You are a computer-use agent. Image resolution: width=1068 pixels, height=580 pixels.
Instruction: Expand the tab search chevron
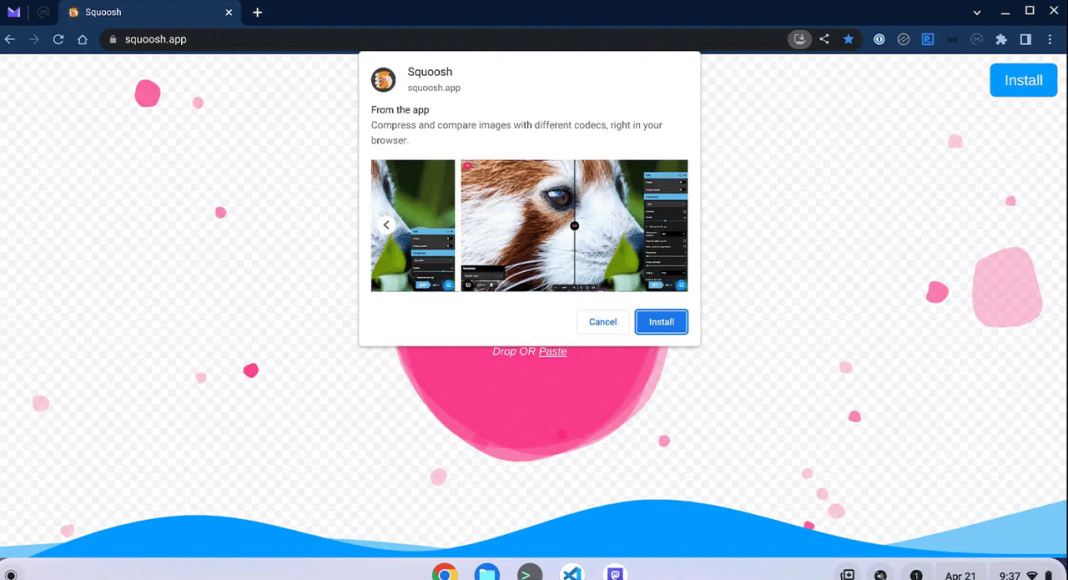977,12
